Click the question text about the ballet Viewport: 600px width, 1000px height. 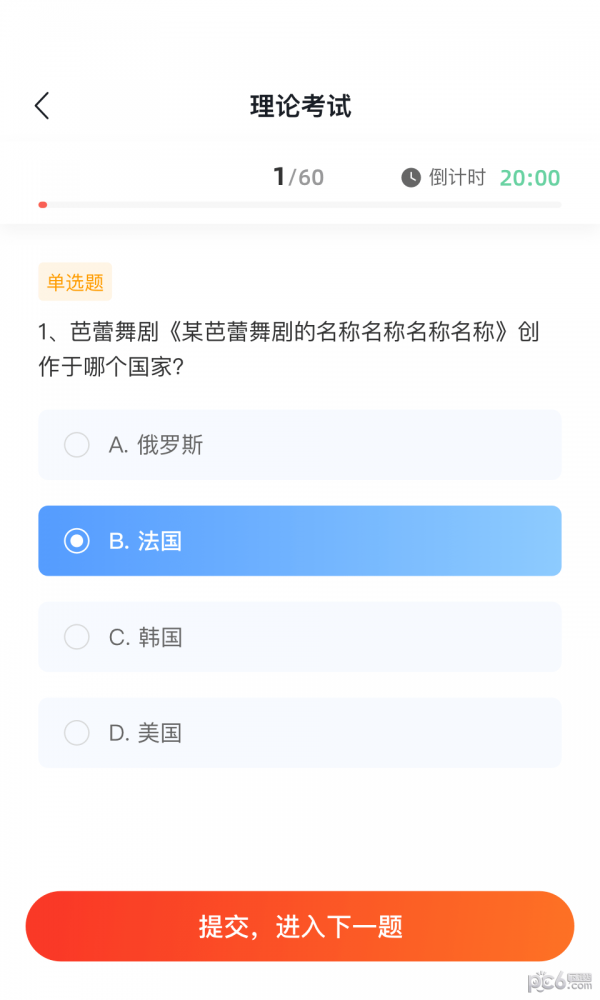click(x=288, y=352)
